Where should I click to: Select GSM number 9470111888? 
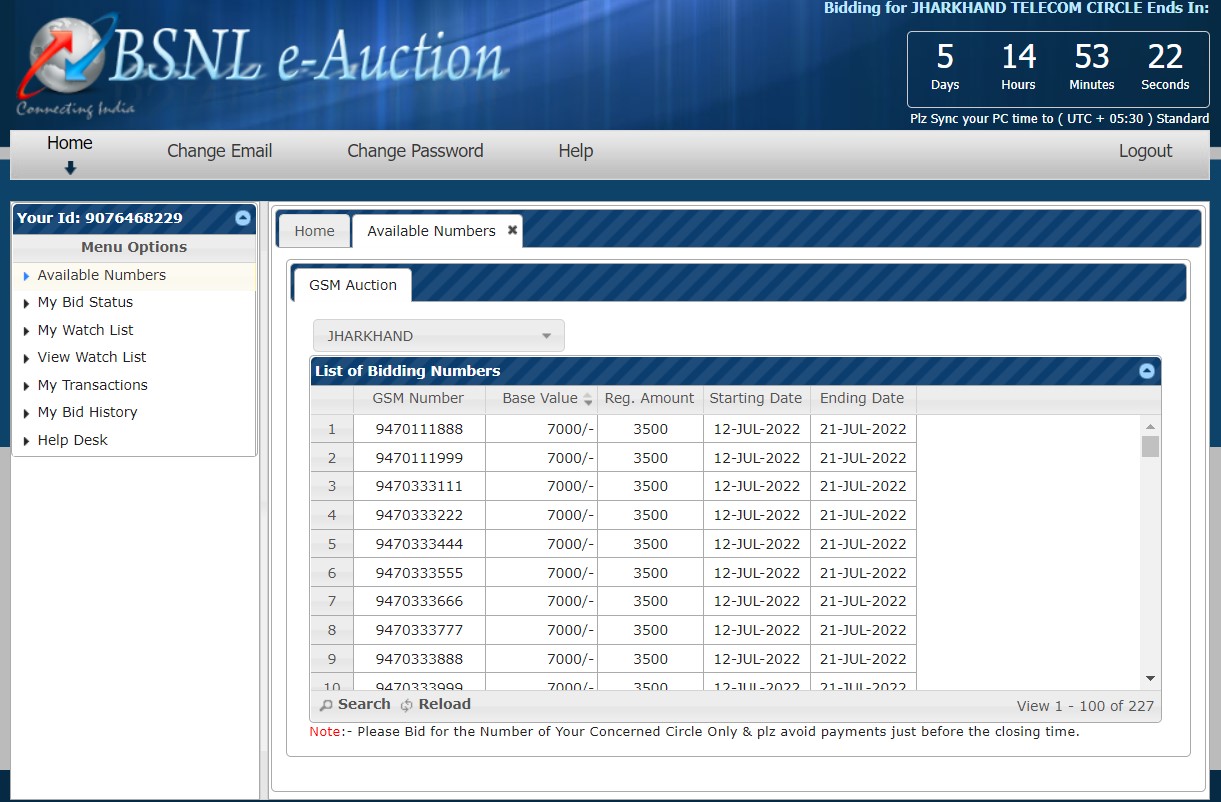[419, 429]
